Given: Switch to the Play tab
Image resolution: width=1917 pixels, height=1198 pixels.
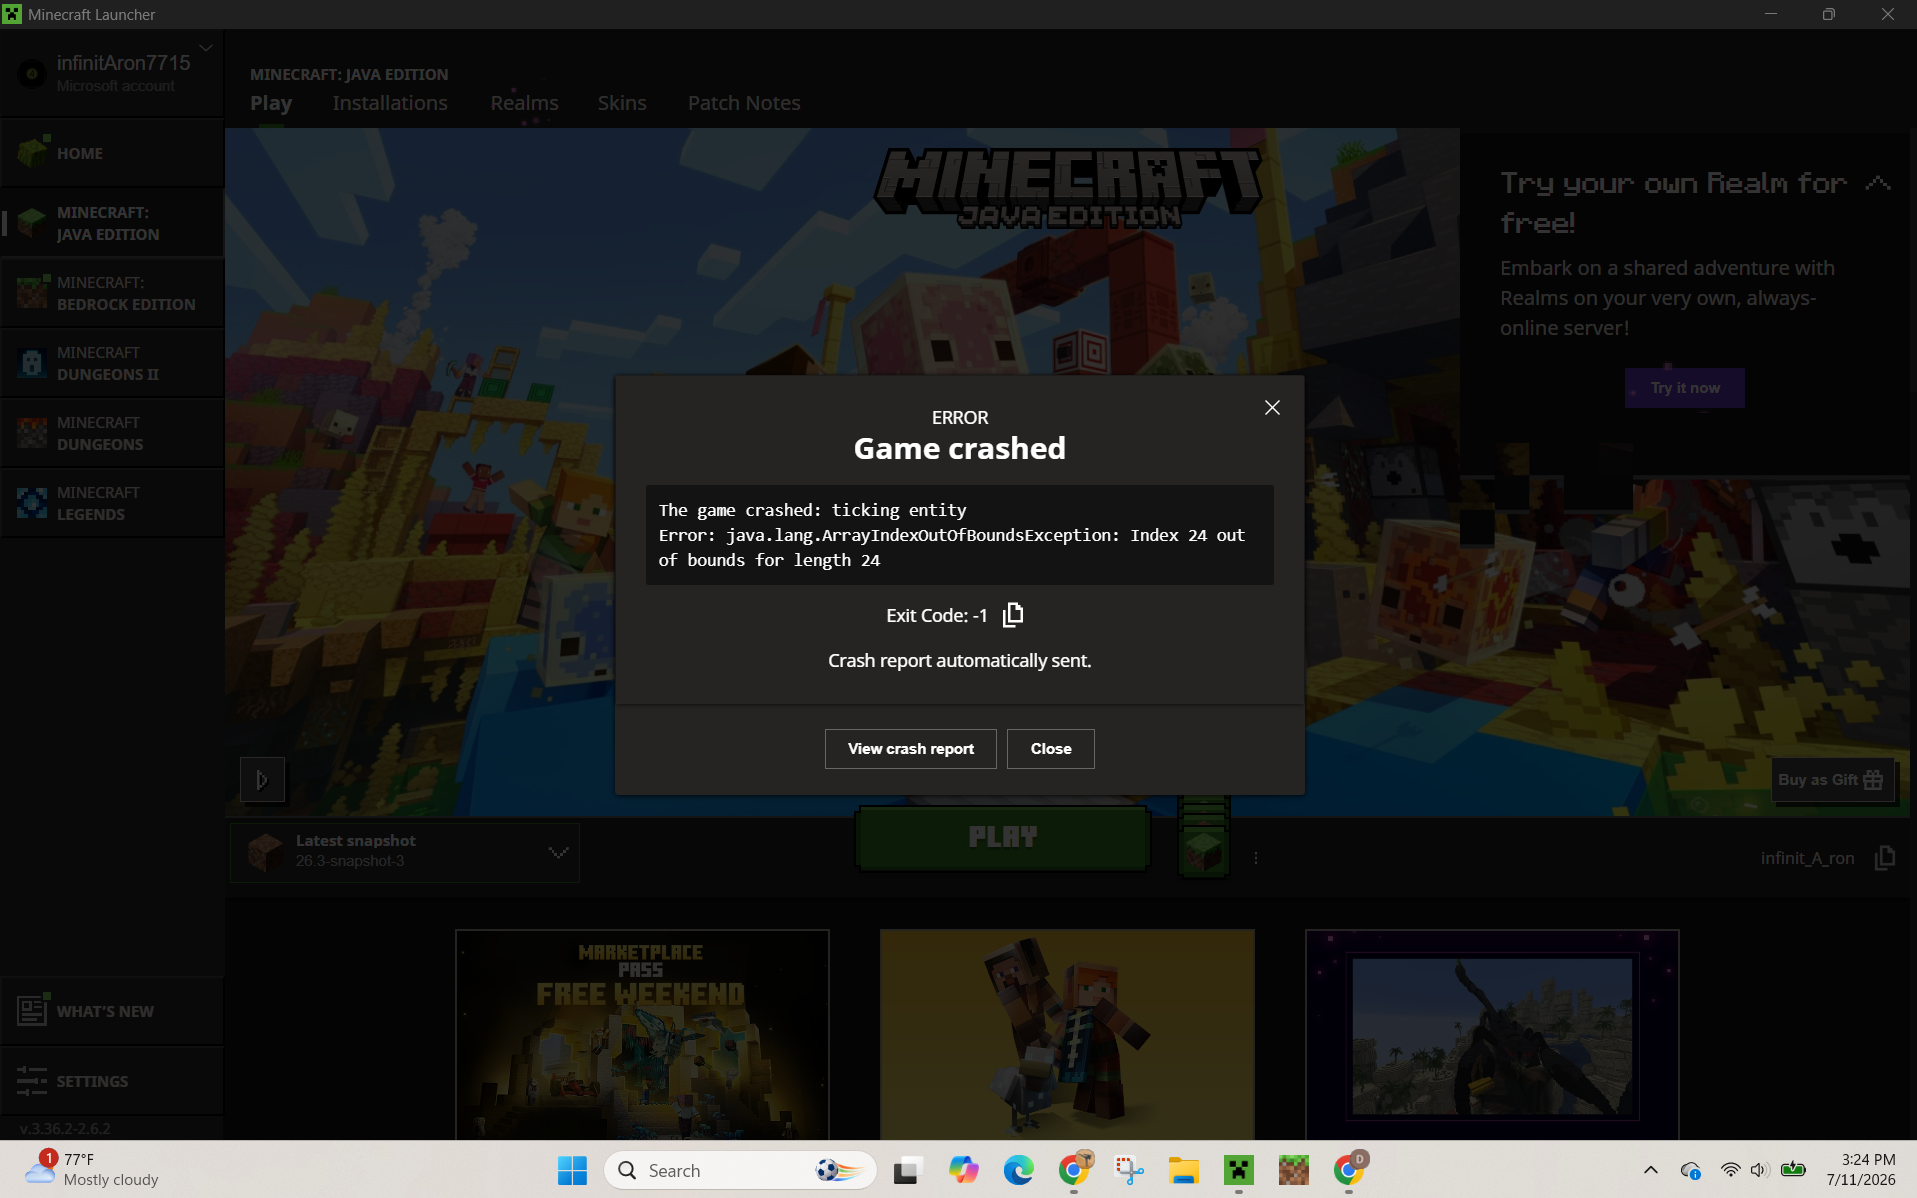Looking at the screenshot, I should click(x=271, y=103).
